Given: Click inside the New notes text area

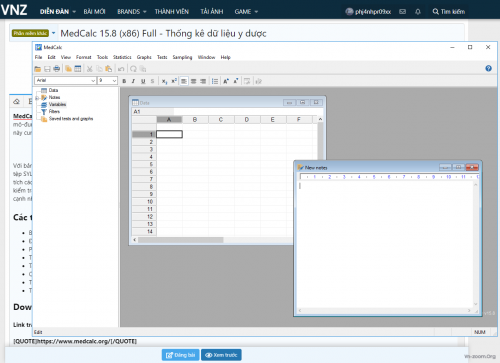Looking at the screenshot, I should [385, 245].
